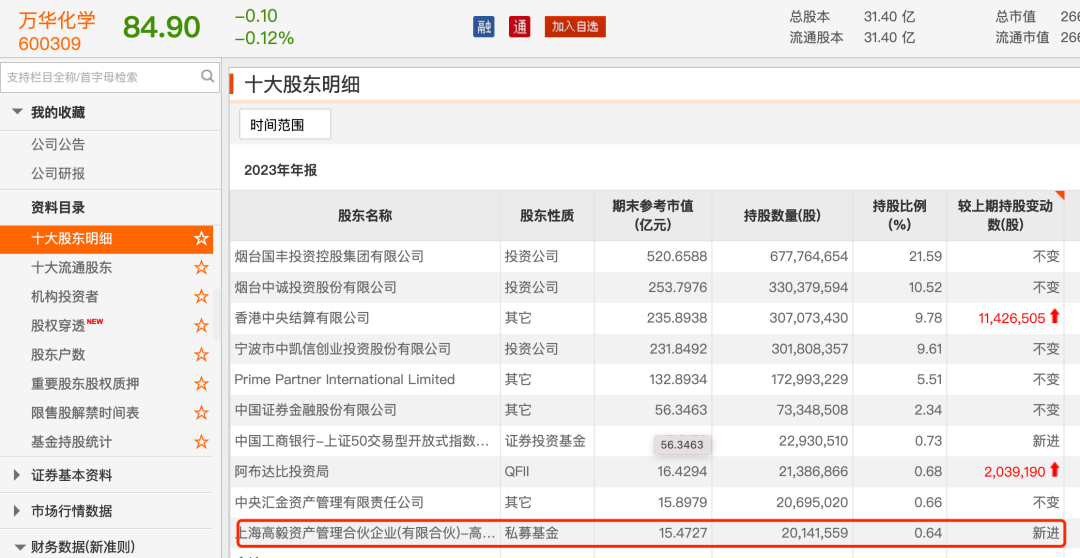Click shareholder 阿布达比投资局
The width and height of the screenshot is (1080, 558).
[x=282, y=471]
